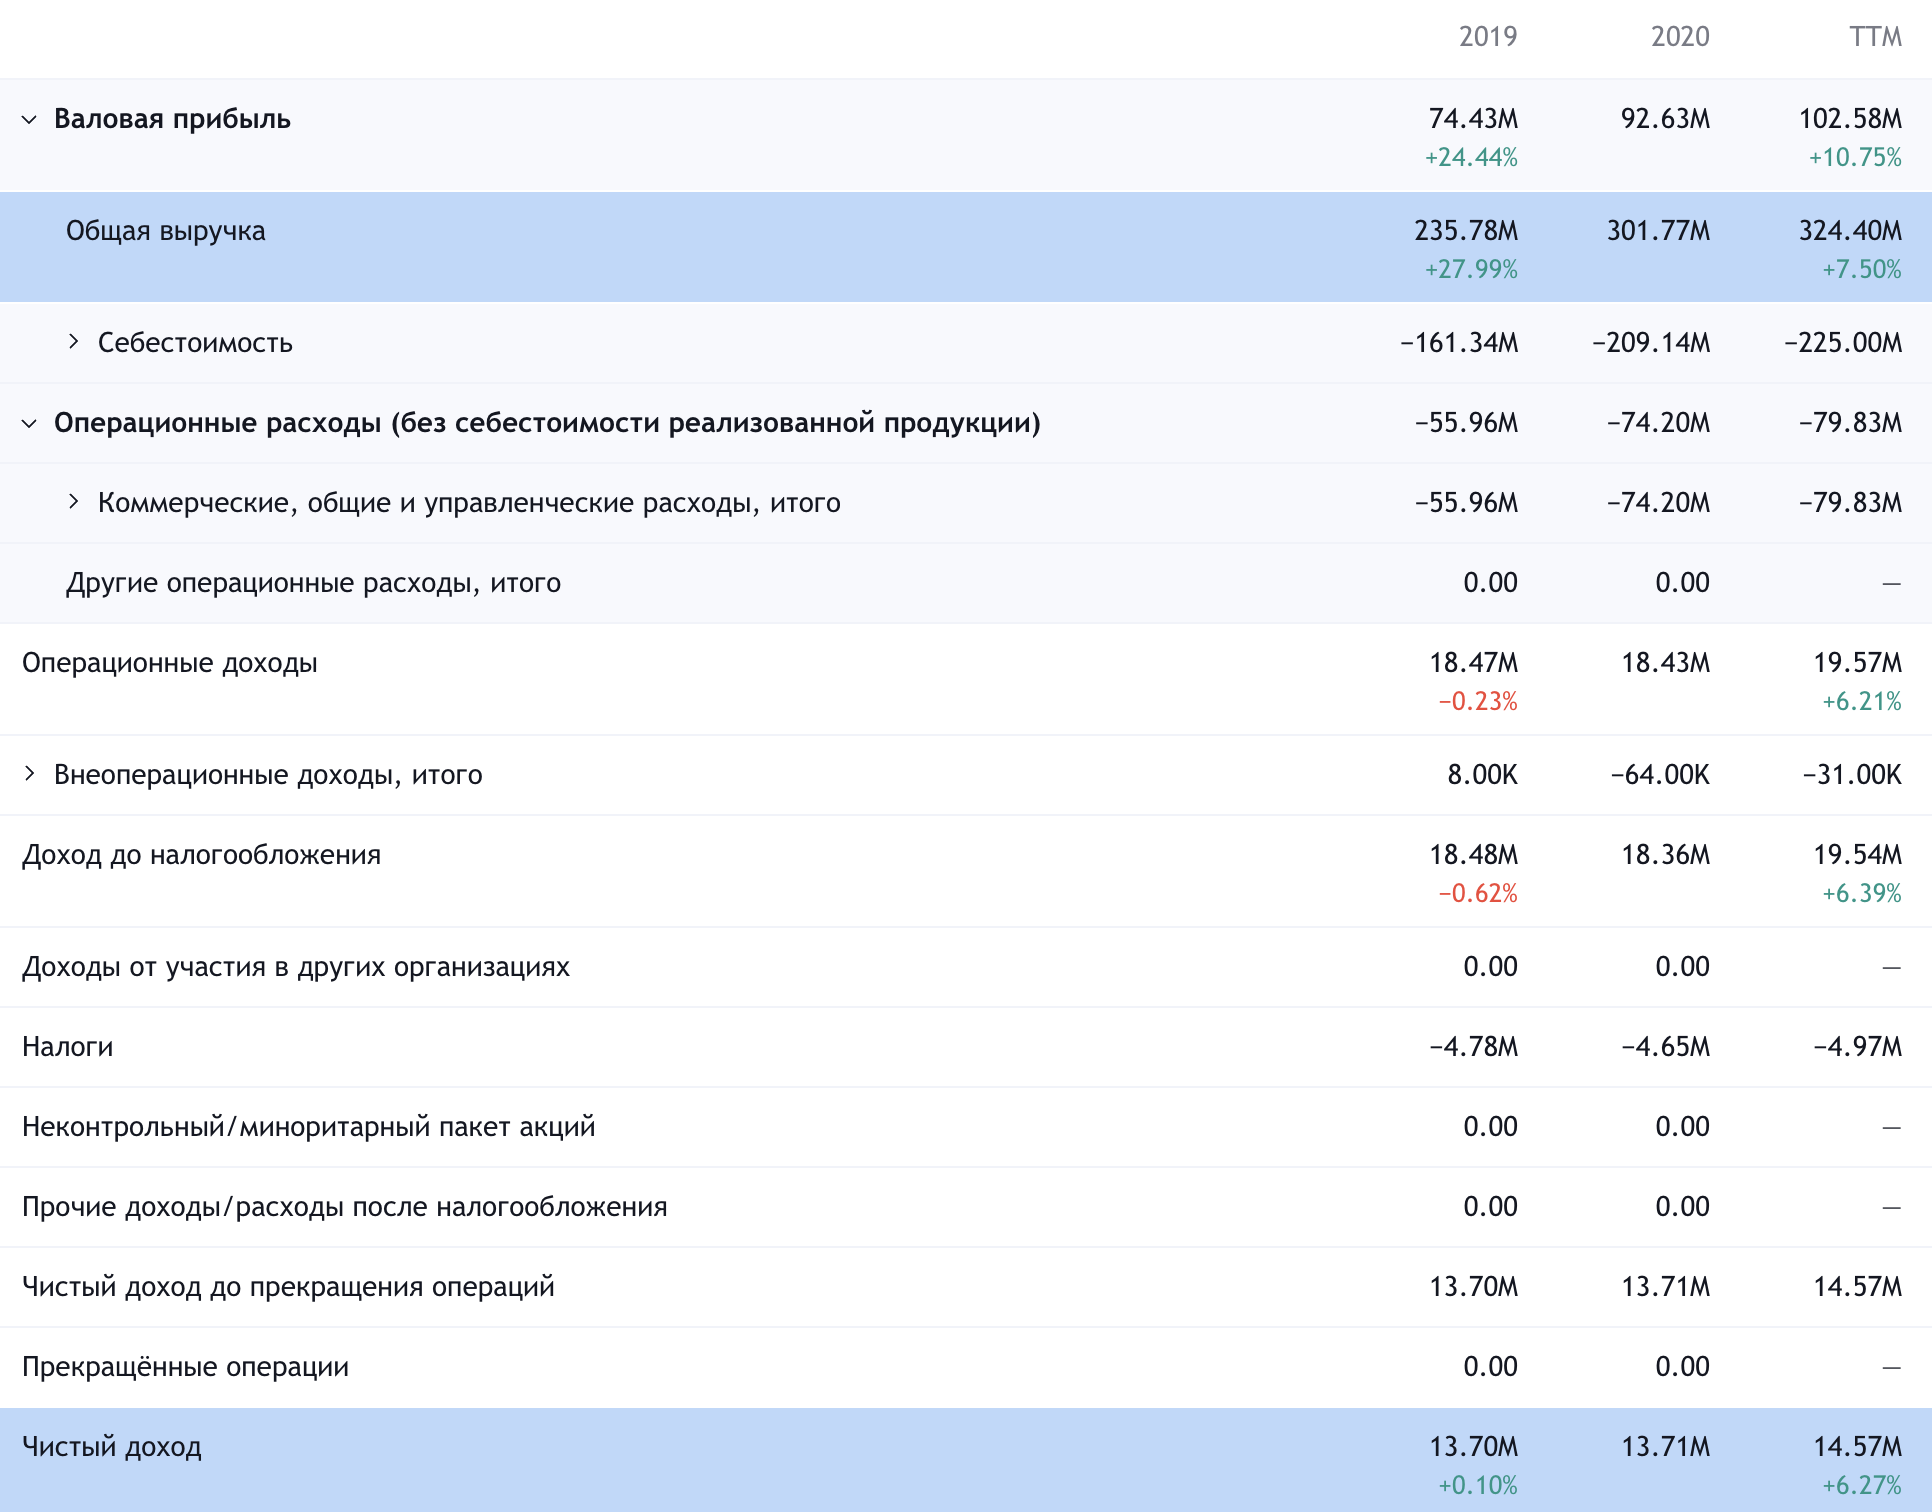Click the Операционные доходы row label
This screenshot has height=1512, width=1932.
click(170, 663)
